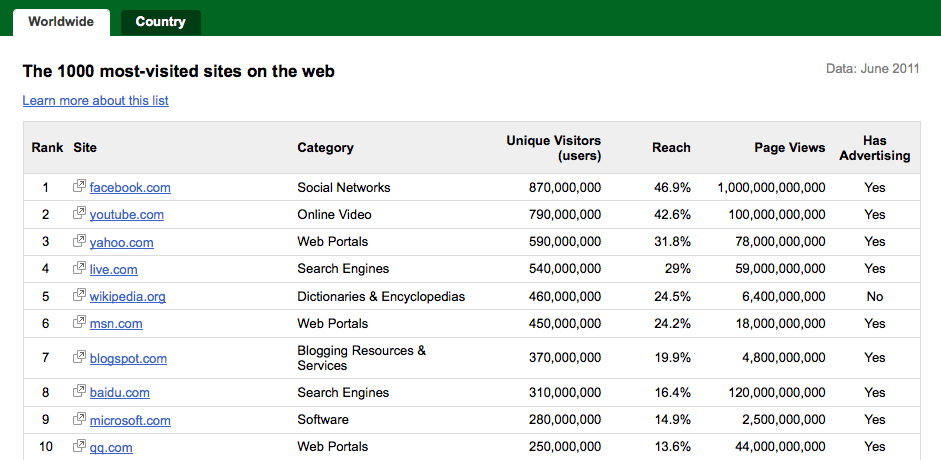
Task: Open the msn.com link
Action: pyautogui.click(x=116, y=324)
